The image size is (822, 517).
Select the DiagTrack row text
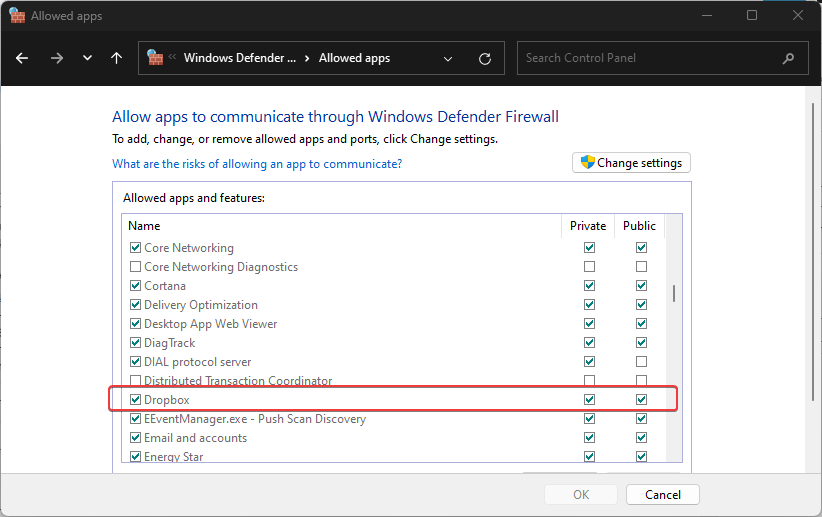[x=169, y=343]
